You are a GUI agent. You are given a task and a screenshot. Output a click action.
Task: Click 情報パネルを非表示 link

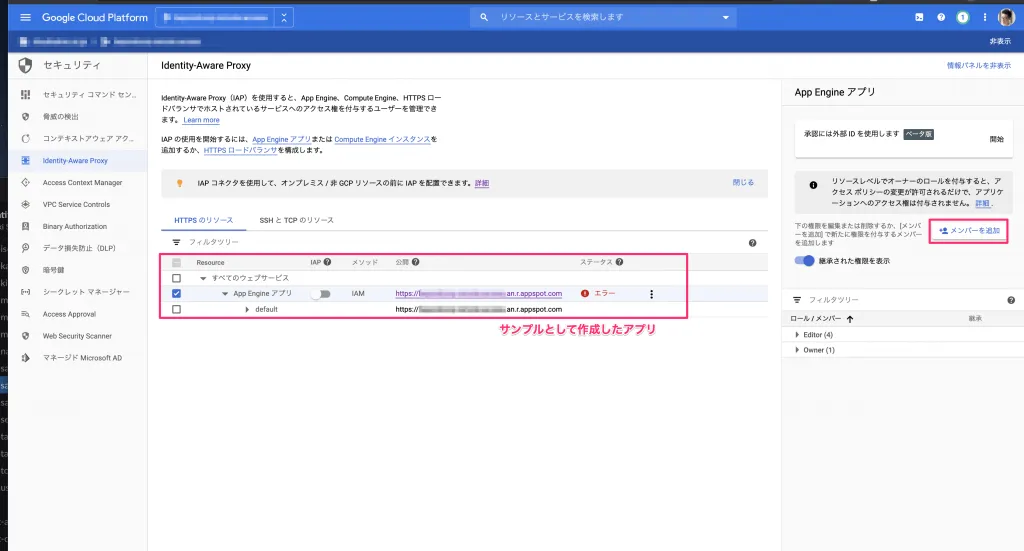pyautogui.click(x=978, y=65)
